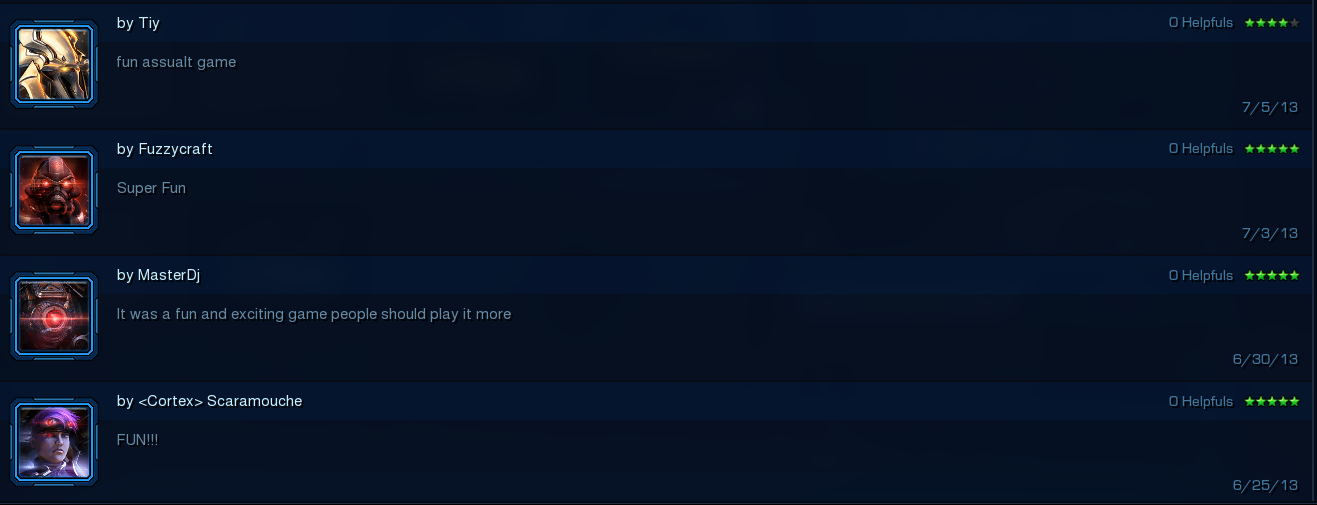Viewport: 1317px width, 505px height.
Task: Select the review text 'fun assualt game'
Action: pyautogui.click(x=176, y=62)
